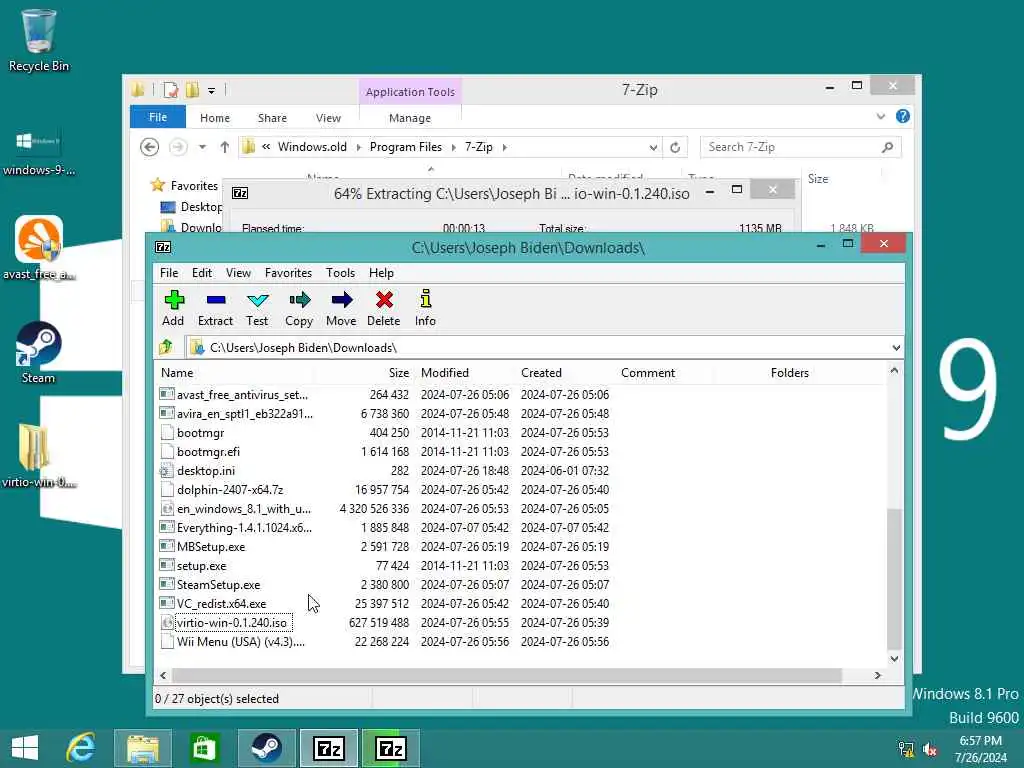This screenshot has width=1024, height=768.
Task: Open File Explorer from the taskbar
Action: point(143,748)
